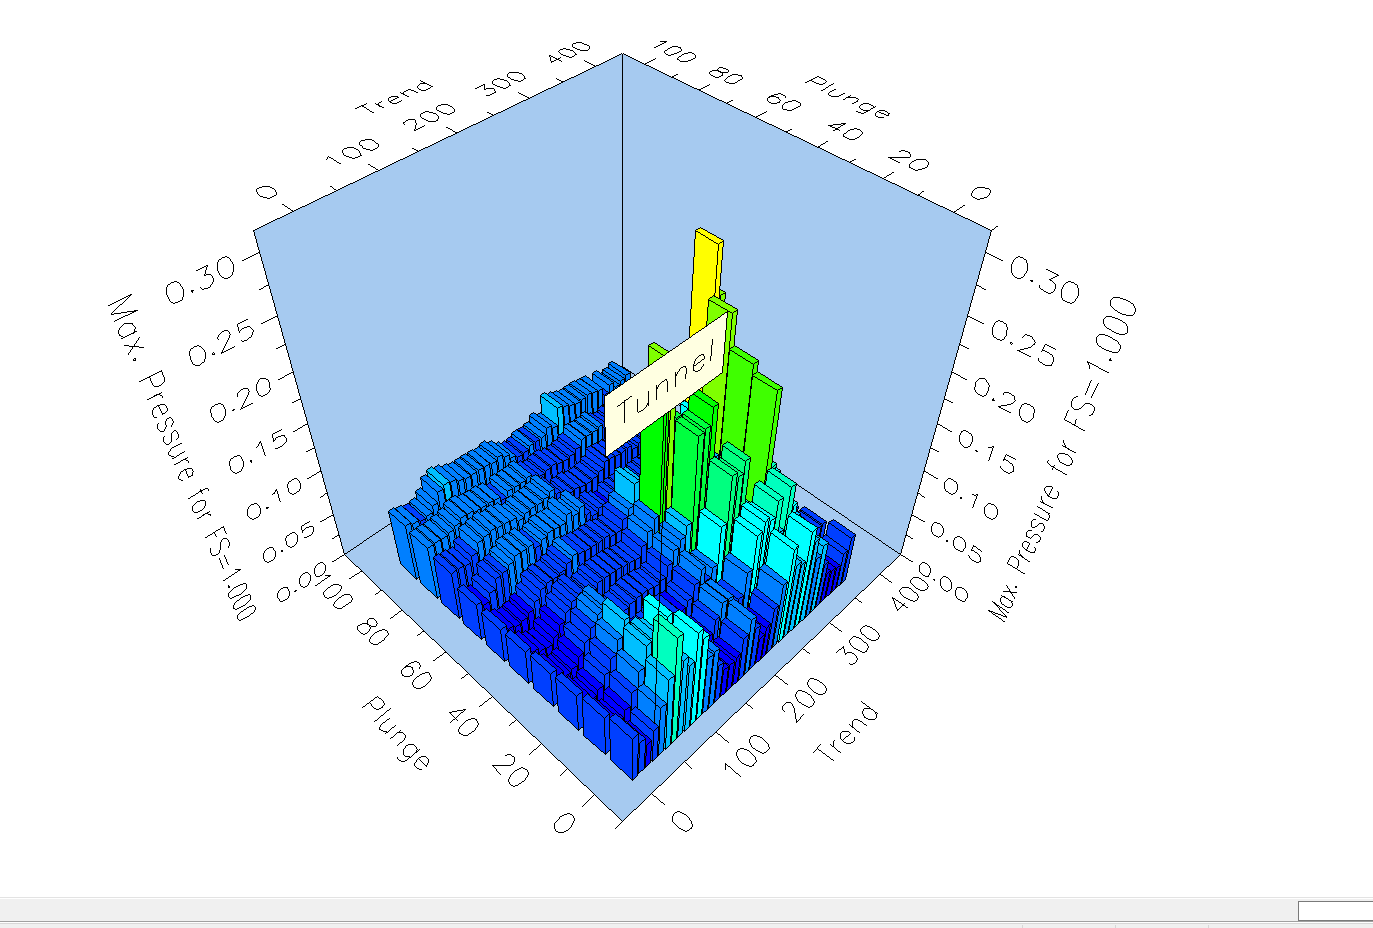
Task: Select Plunge axis title along the bottom edge
Action: coord(397,733)
